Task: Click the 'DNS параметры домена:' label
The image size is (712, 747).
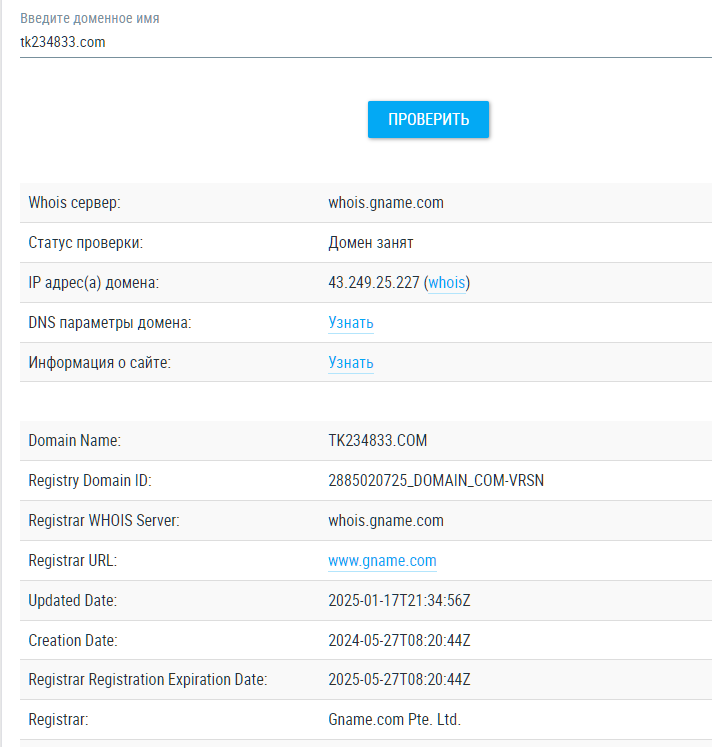Action: click(x=110, y=323)
